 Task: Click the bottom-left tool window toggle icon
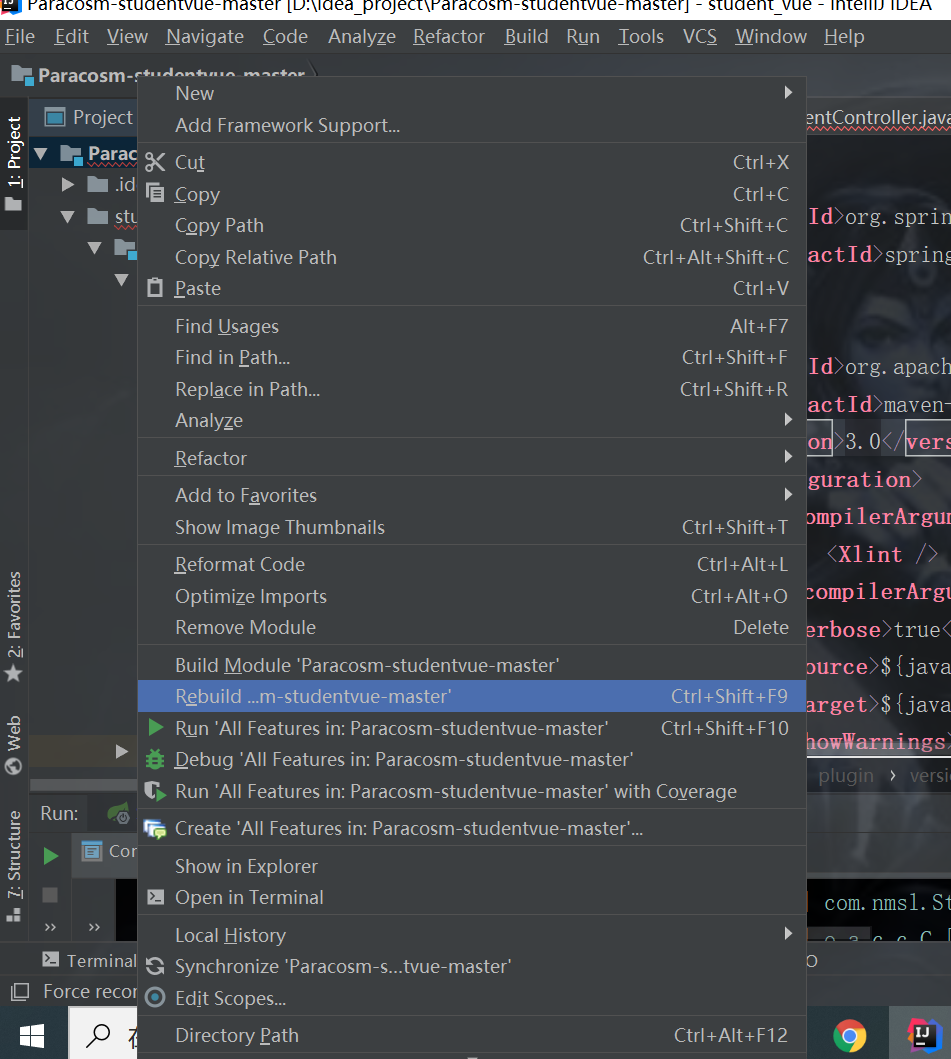(20, 991)
